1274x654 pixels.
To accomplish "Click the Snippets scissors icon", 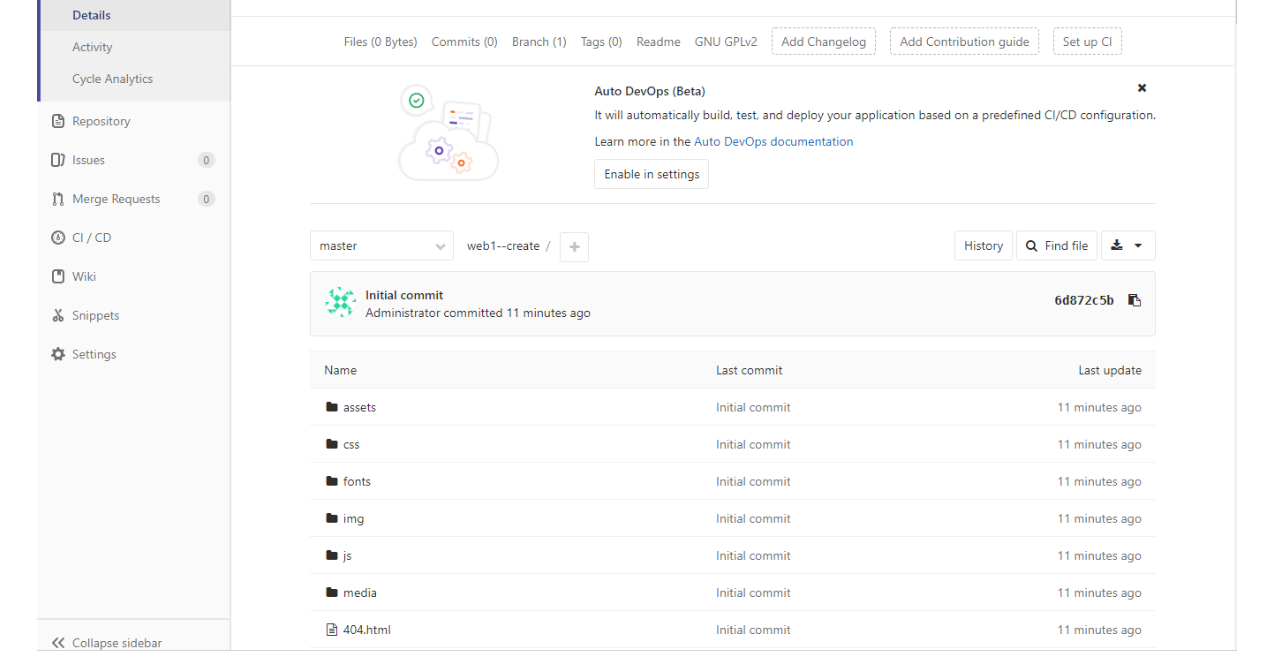I will tap(58, 316).
